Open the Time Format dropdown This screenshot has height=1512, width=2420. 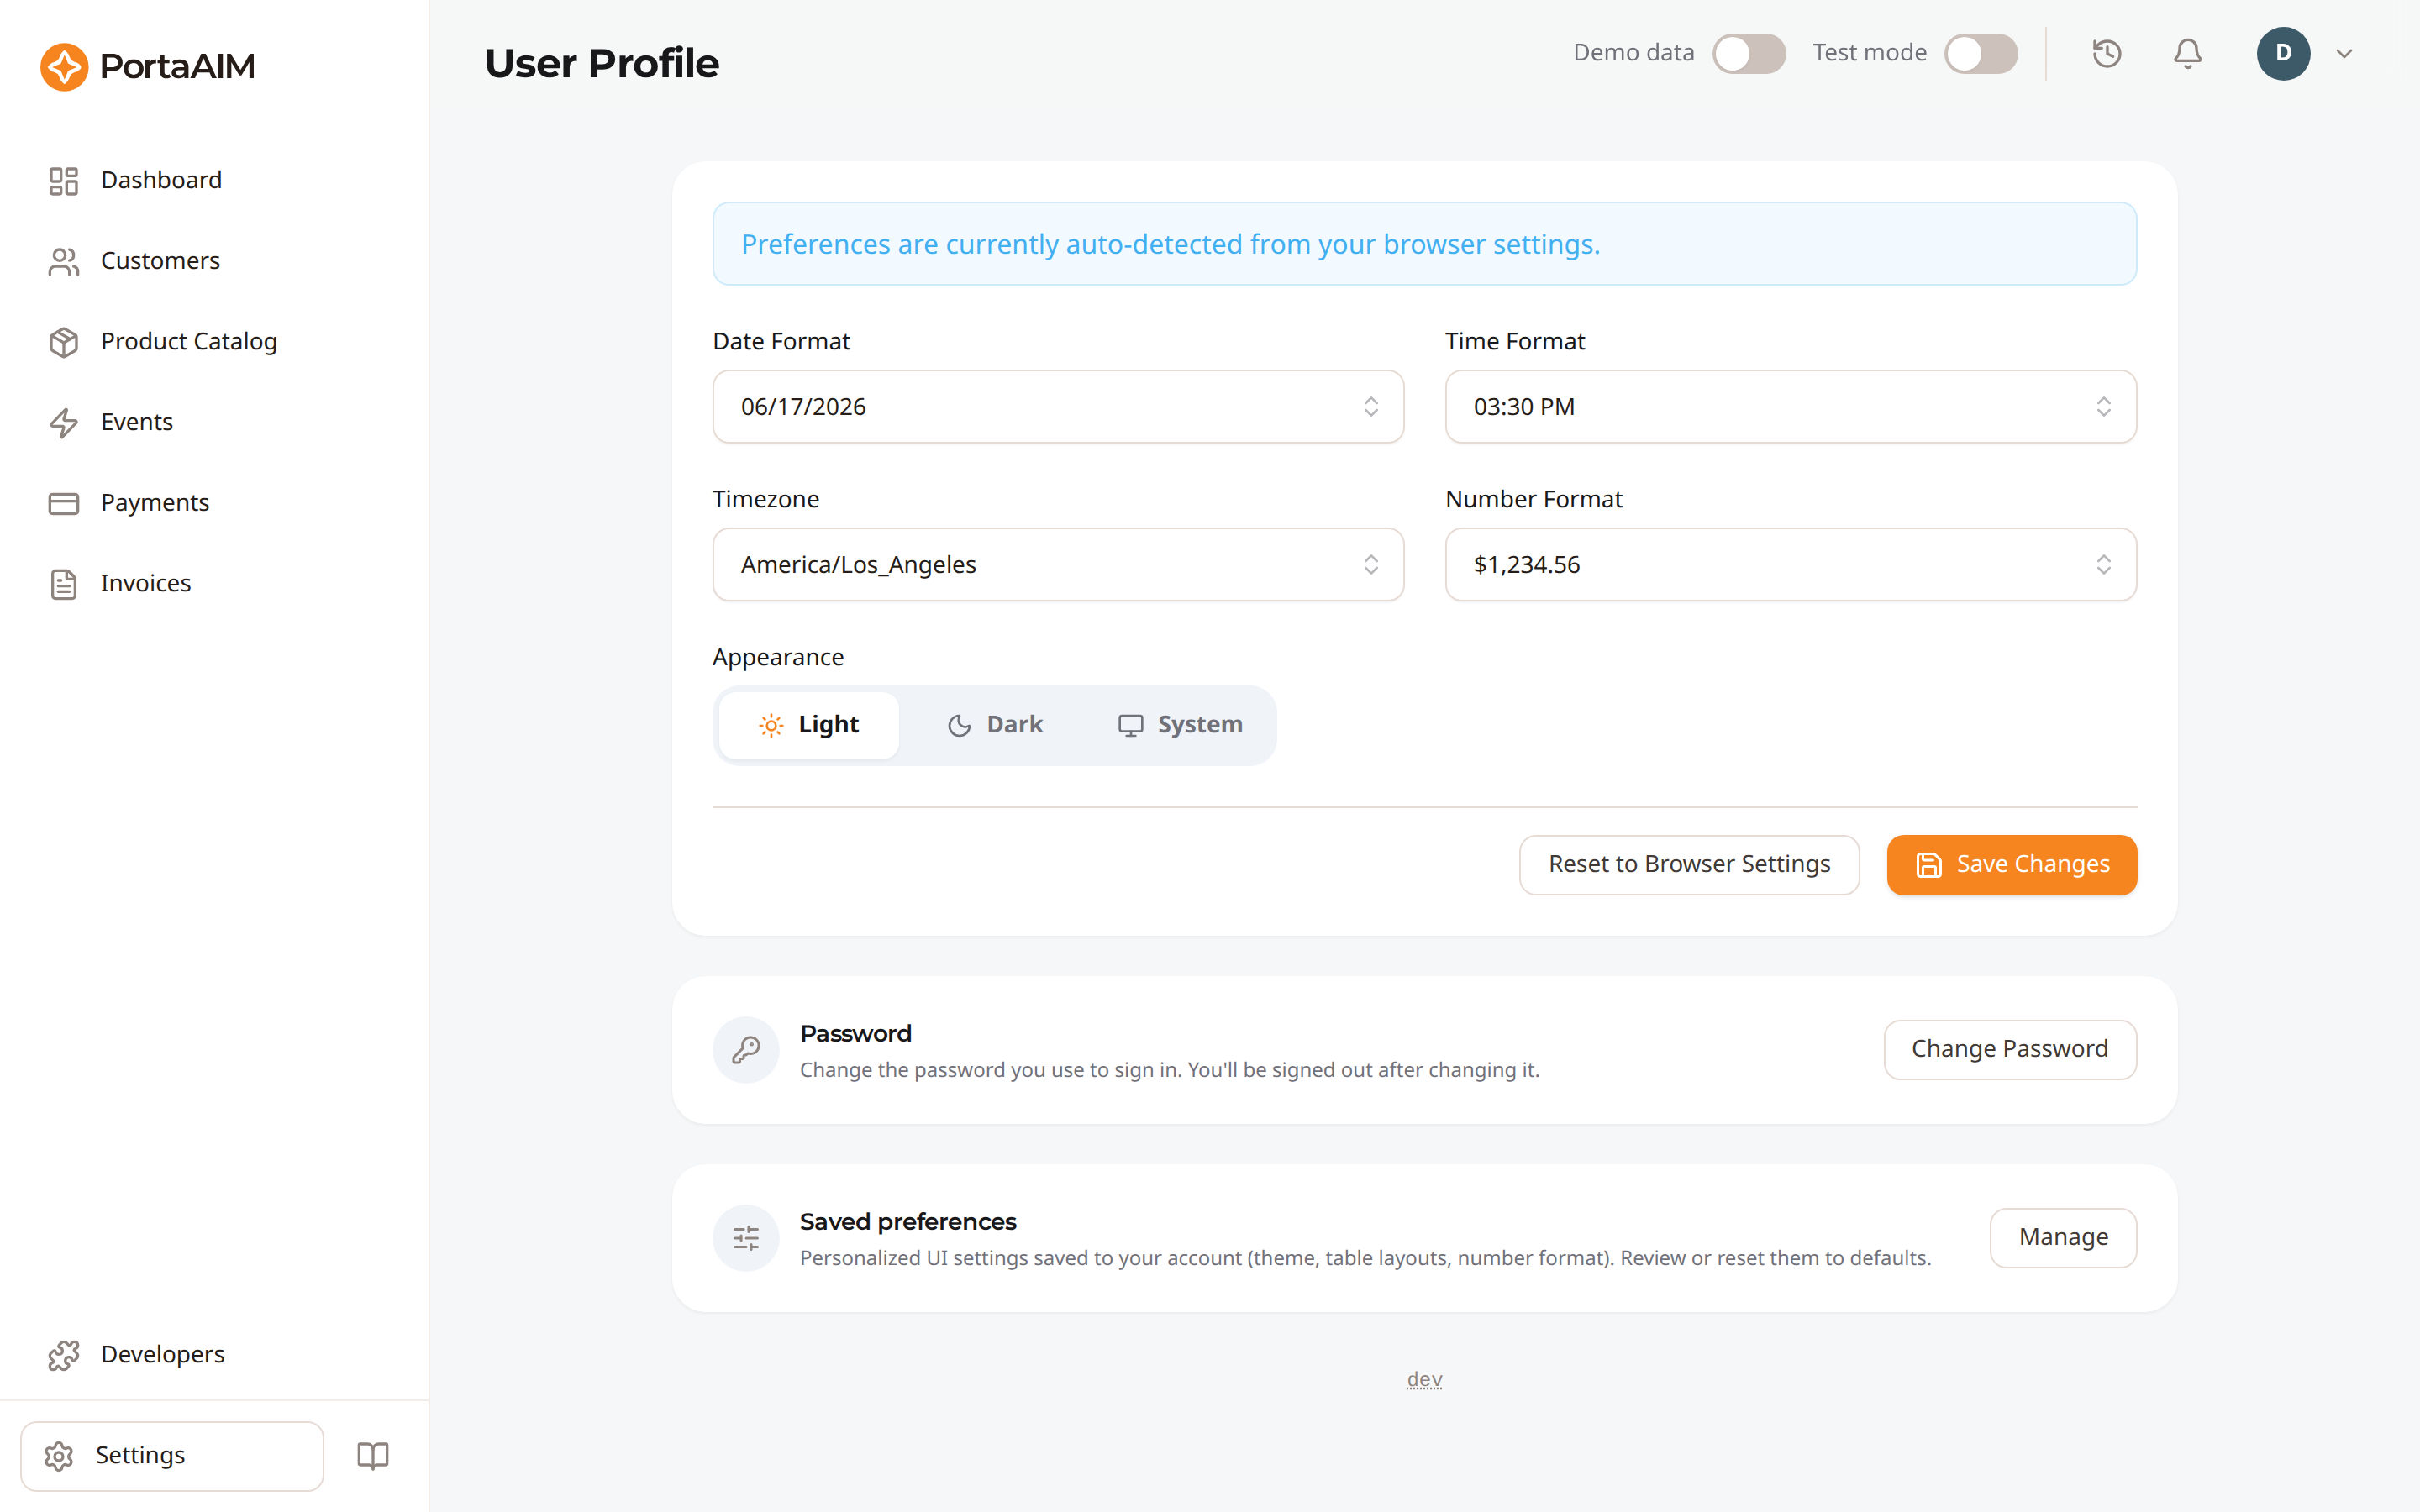(x=1790, y=407)
